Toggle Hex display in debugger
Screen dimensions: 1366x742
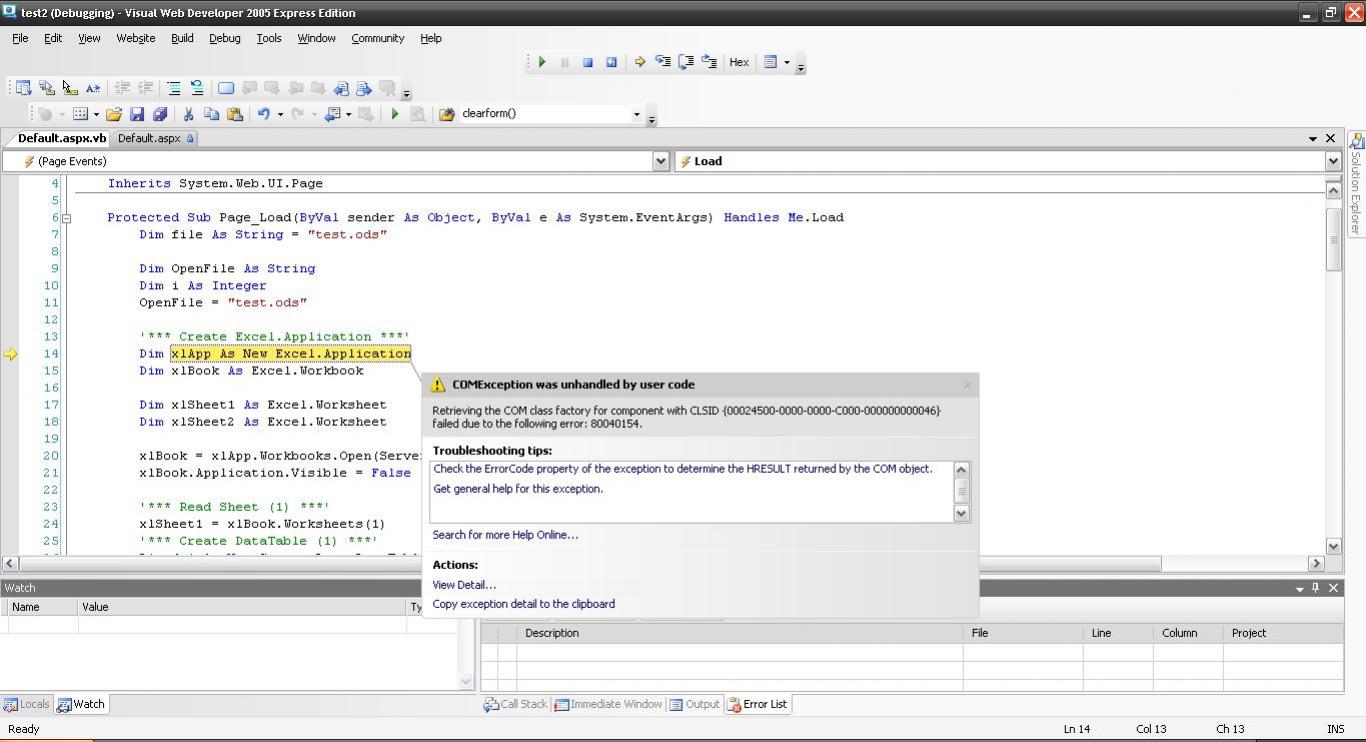pos(739,62)
